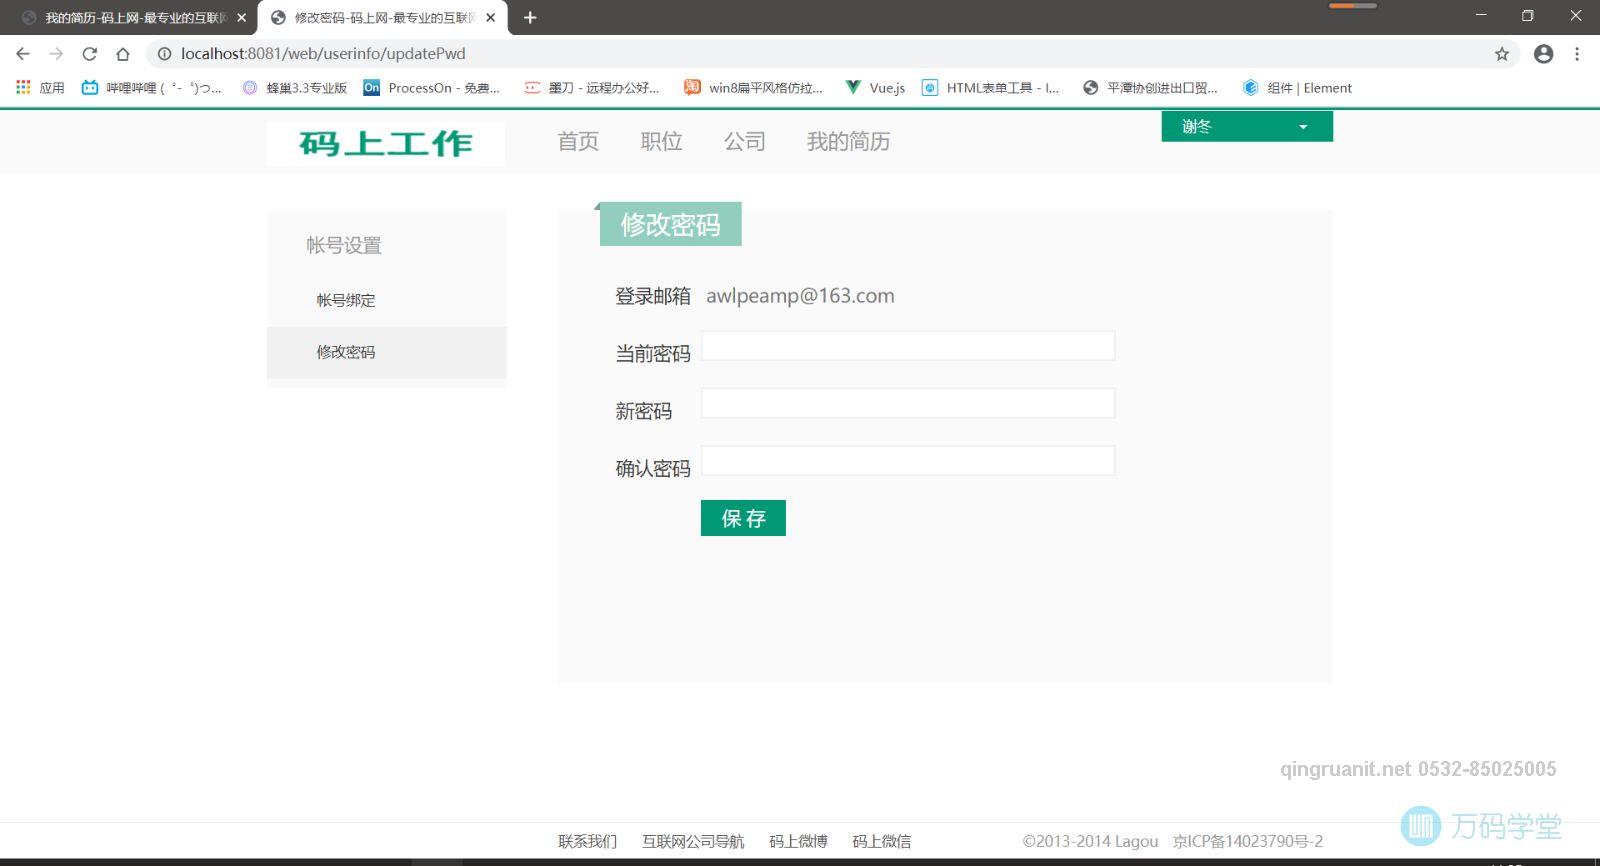The width and height of the screenshot is (1600, 866).
Task: Open 我的简历 in site navigation
Action: [848, 142]
